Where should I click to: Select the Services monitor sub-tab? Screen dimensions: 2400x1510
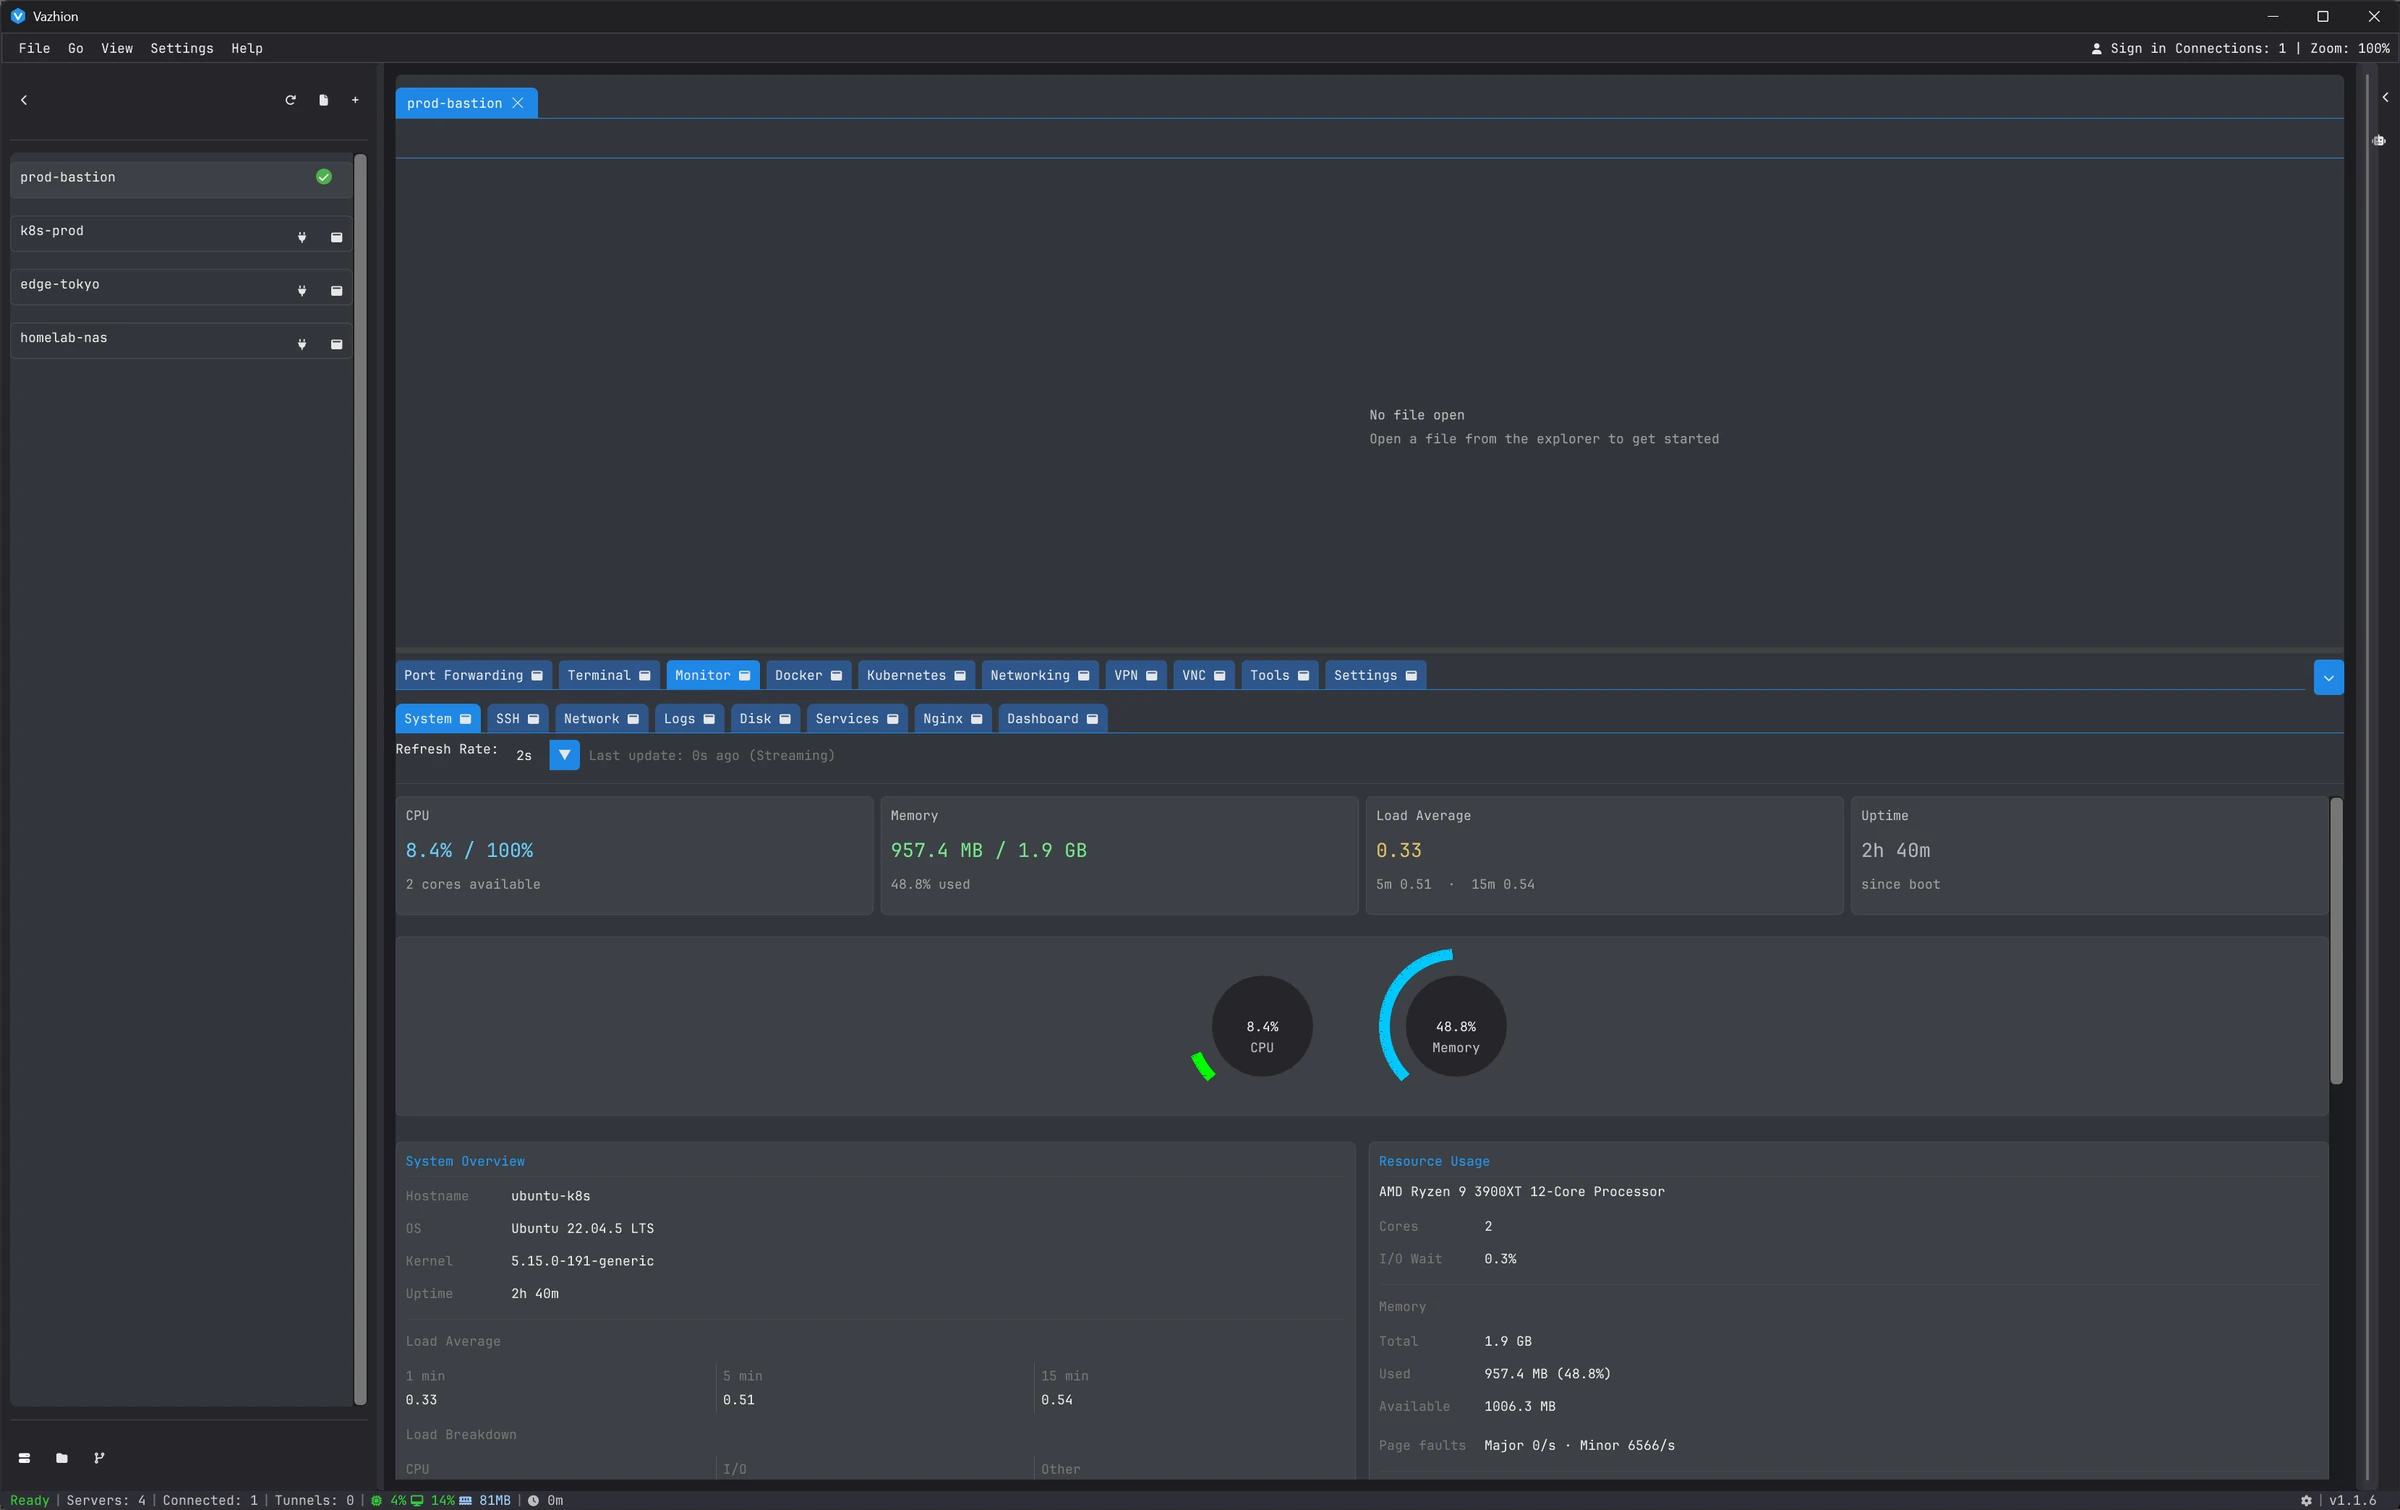(856, 719)
